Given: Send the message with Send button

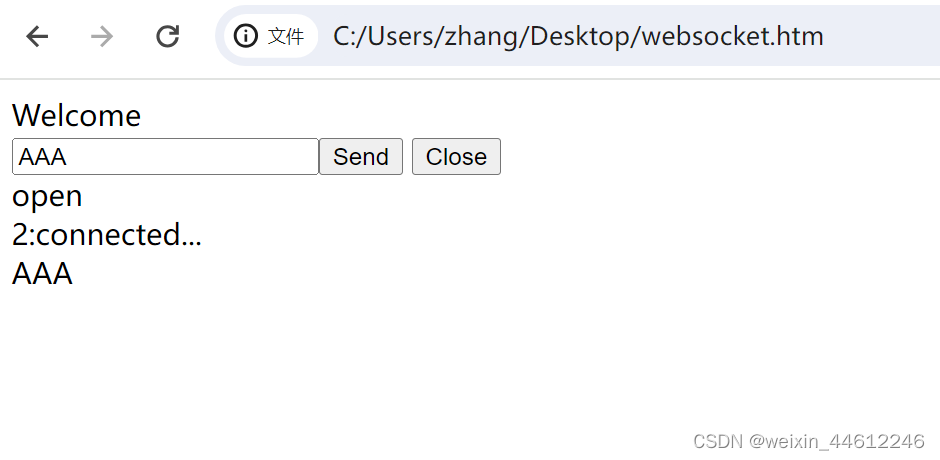Looking at the screenshot, I should point(361,157).
